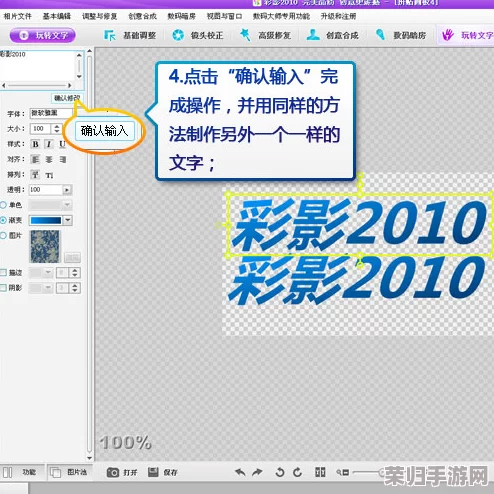Click the text box scroll-up arrow

pyautogui.click(x=79, y=55)
